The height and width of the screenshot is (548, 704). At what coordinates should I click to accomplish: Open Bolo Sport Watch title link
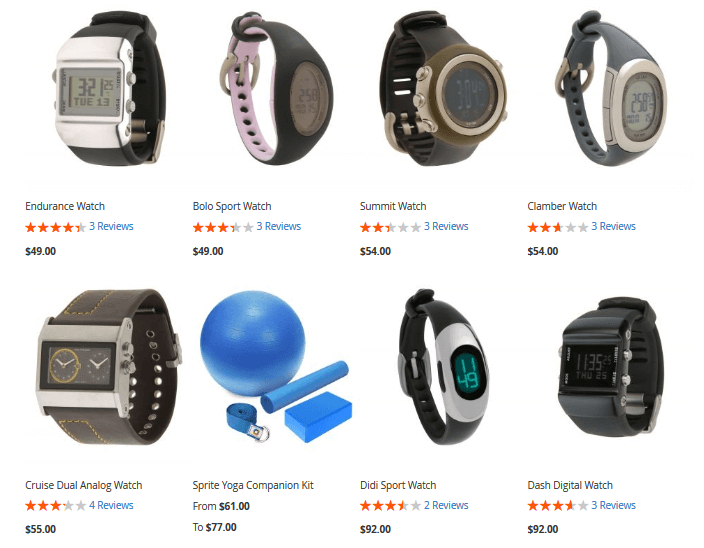pyautogui.click(x=232, y=206)
